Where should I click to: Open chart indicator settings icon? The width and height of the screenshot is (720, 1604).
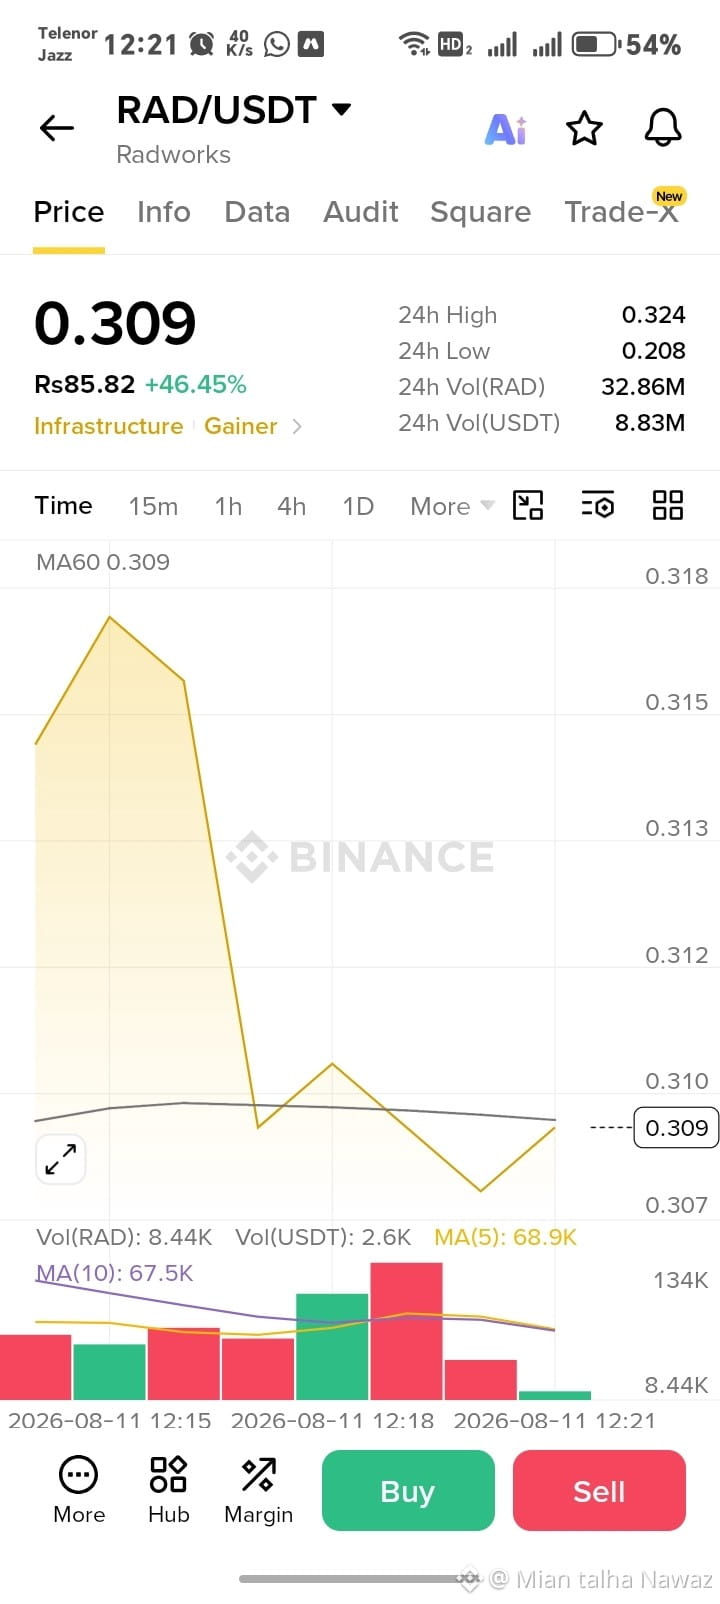pyautogui.click(x=598, y=505)
